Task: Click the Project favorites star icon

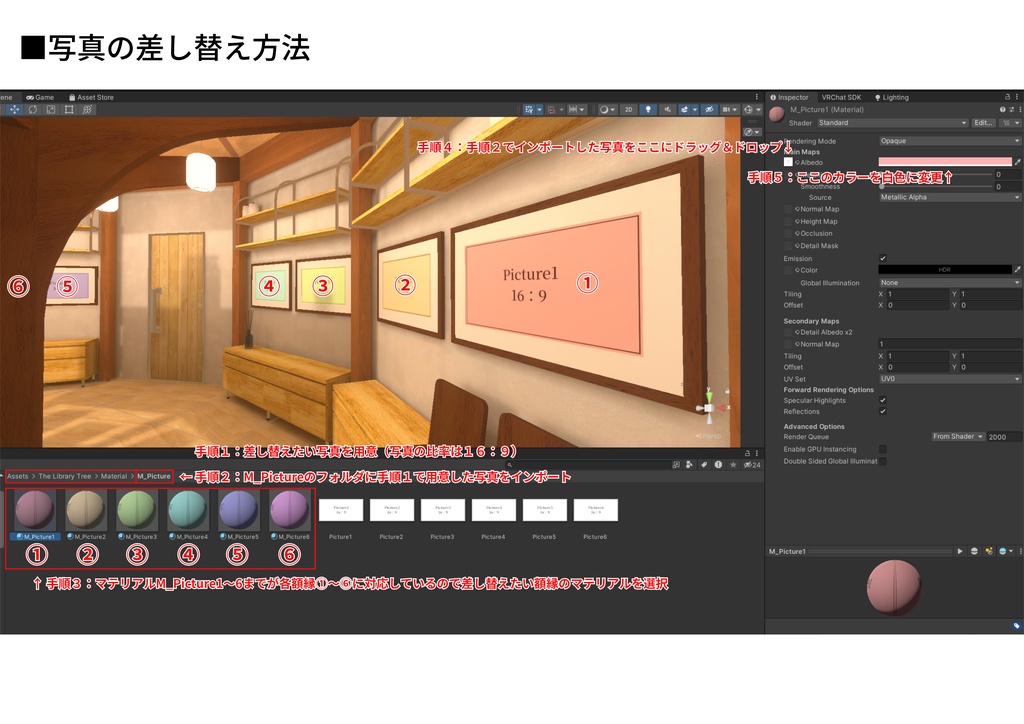Action: tap(733, 465)
